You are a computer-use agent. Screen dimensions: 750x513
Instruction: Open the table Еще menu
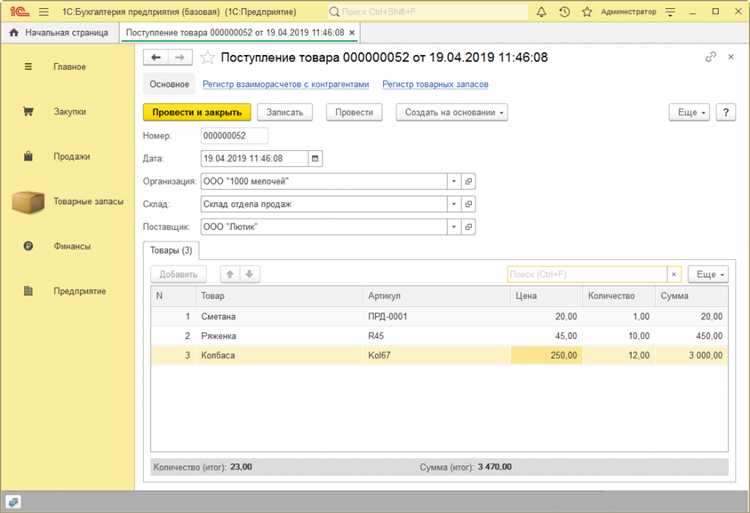coord(708,274)
